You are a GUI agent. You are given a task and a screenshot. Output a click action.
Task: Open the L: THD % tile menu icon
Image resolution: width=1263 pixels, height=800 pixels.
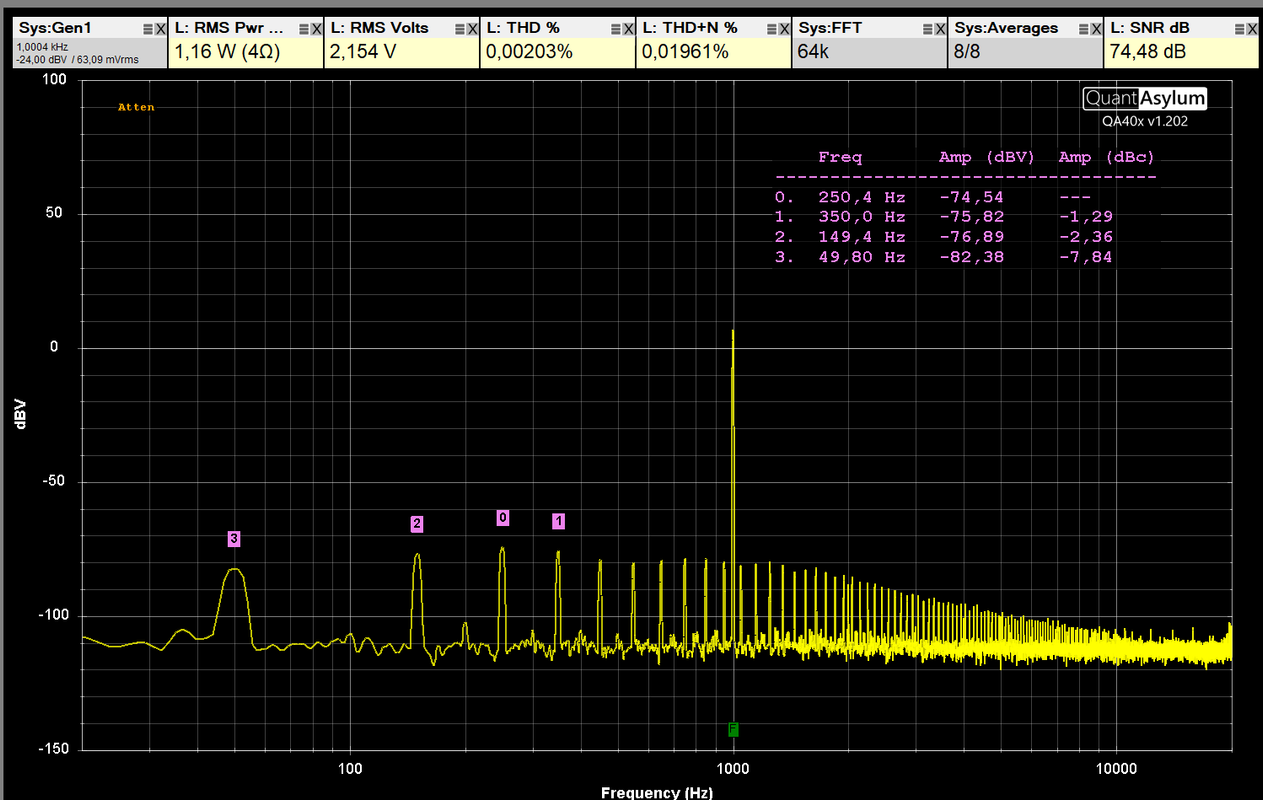[x=616, y=29]
